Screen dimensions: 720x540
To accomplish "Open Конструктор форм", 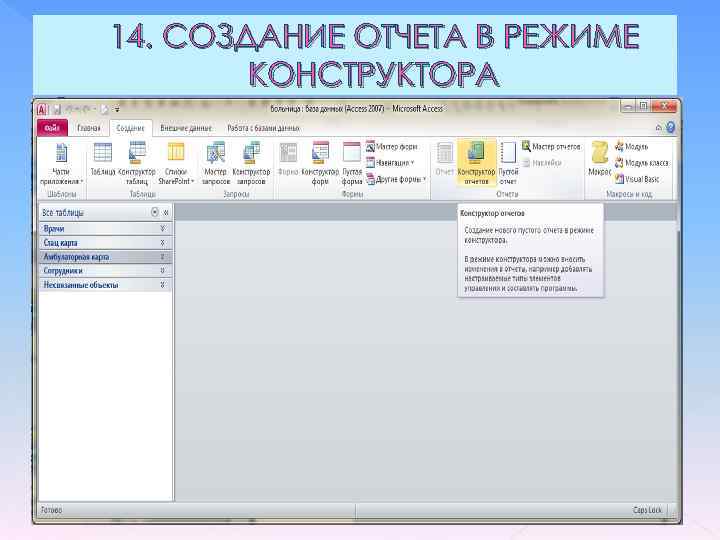I will point(320,164).
